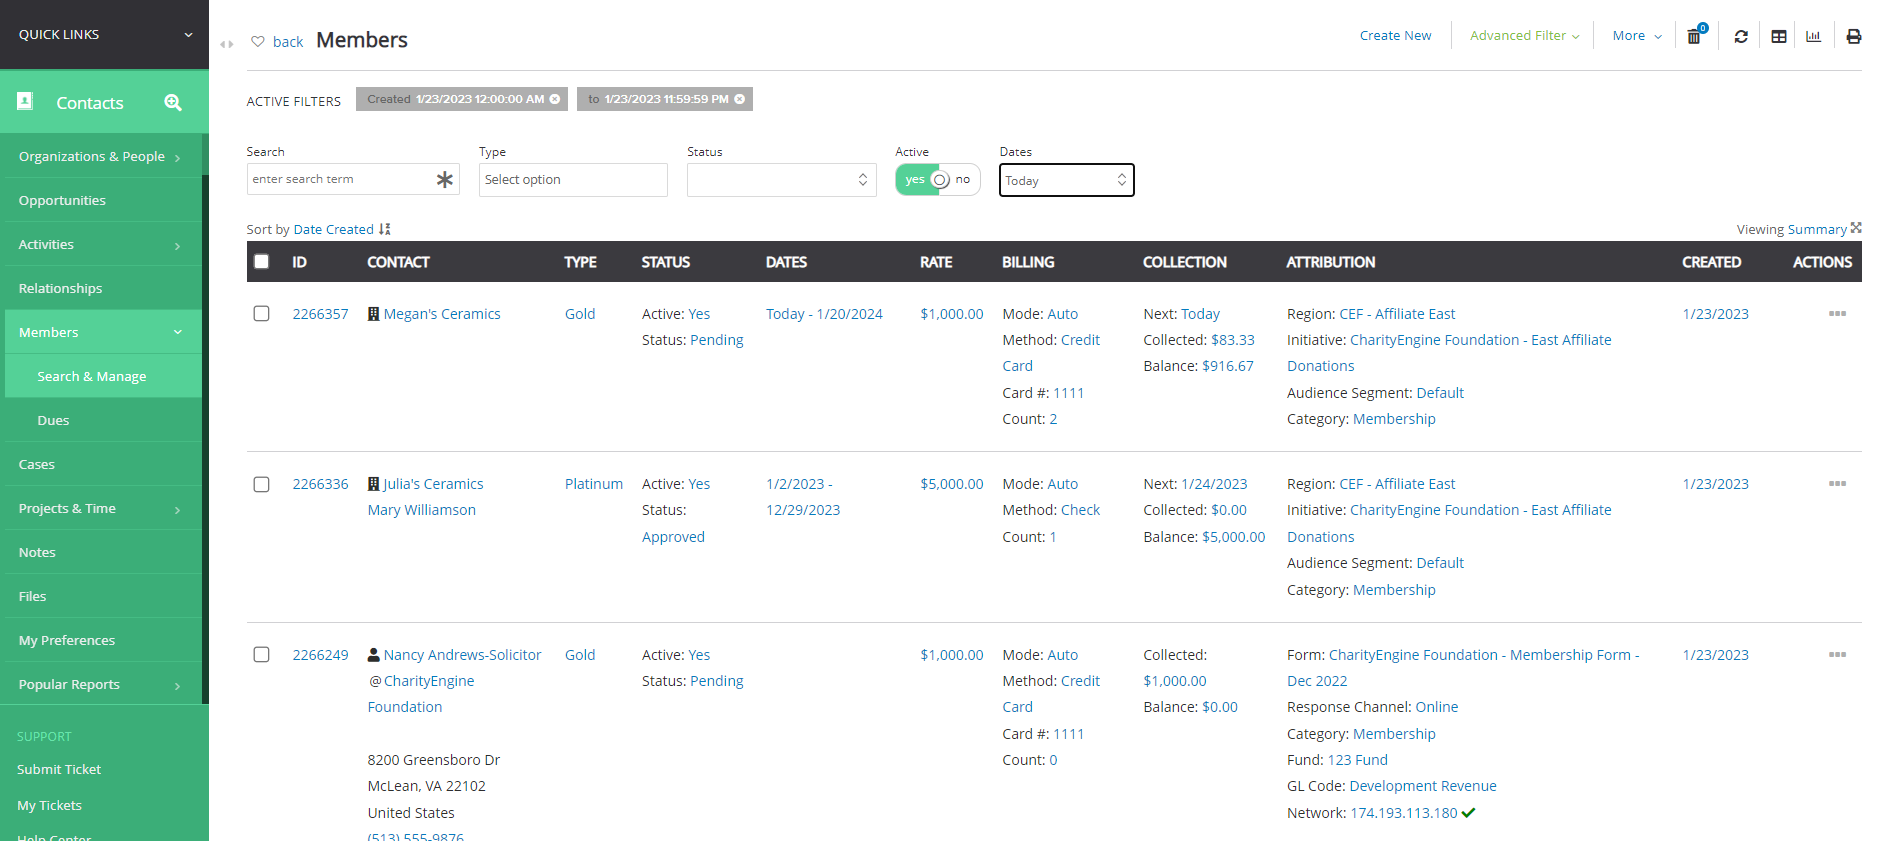Remove the Created 1/23/2023 12:00:00 AM filter
This screenshot has height=841, width=1883.
(555, 99)
